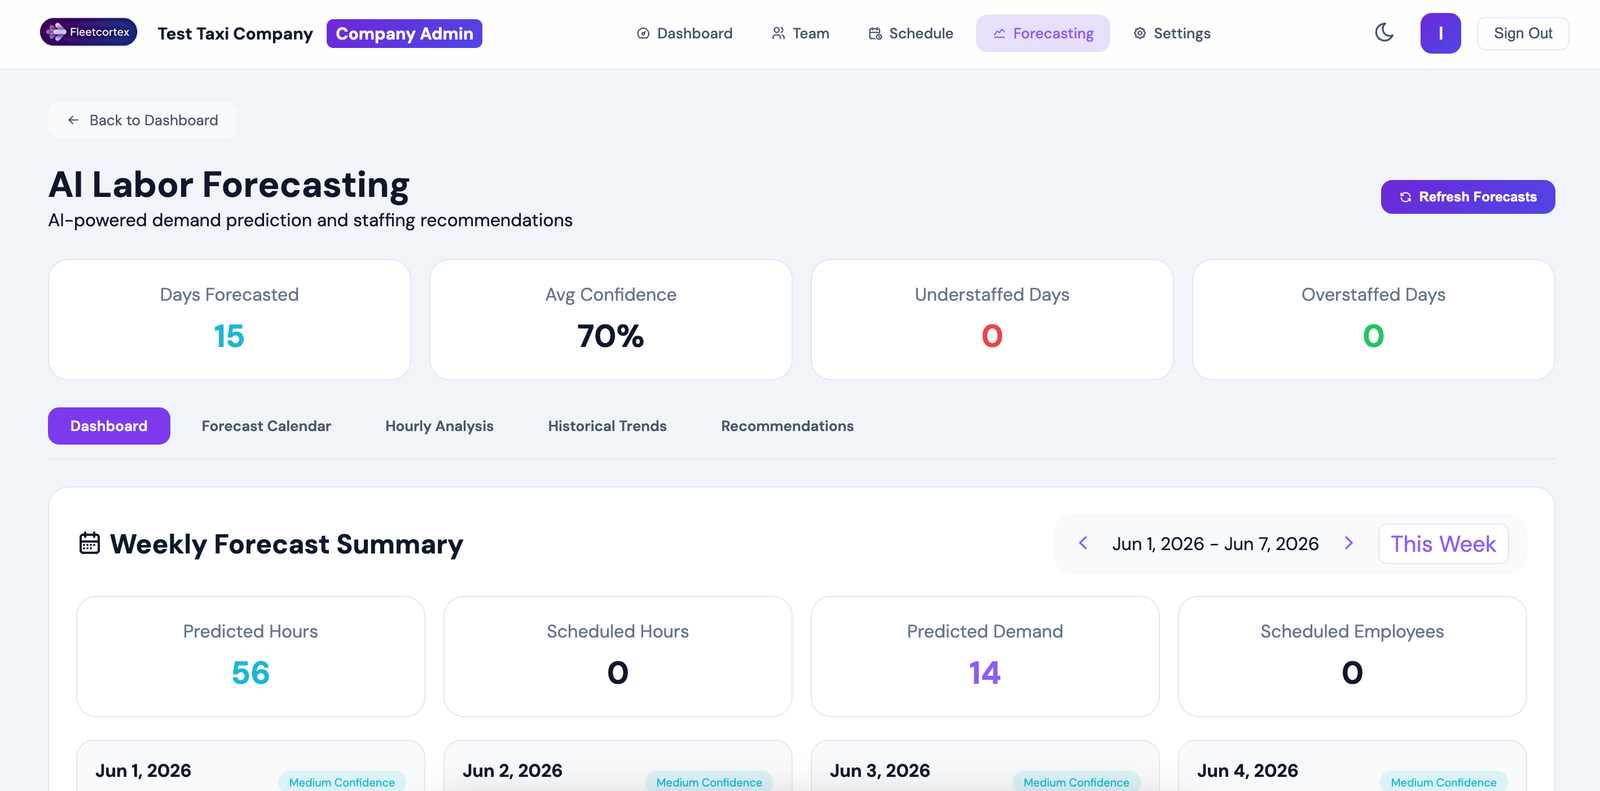This screenshot has width=1600, height=791.
Task: Click the Scheduled Hours card
Action: tap(618, 656)
